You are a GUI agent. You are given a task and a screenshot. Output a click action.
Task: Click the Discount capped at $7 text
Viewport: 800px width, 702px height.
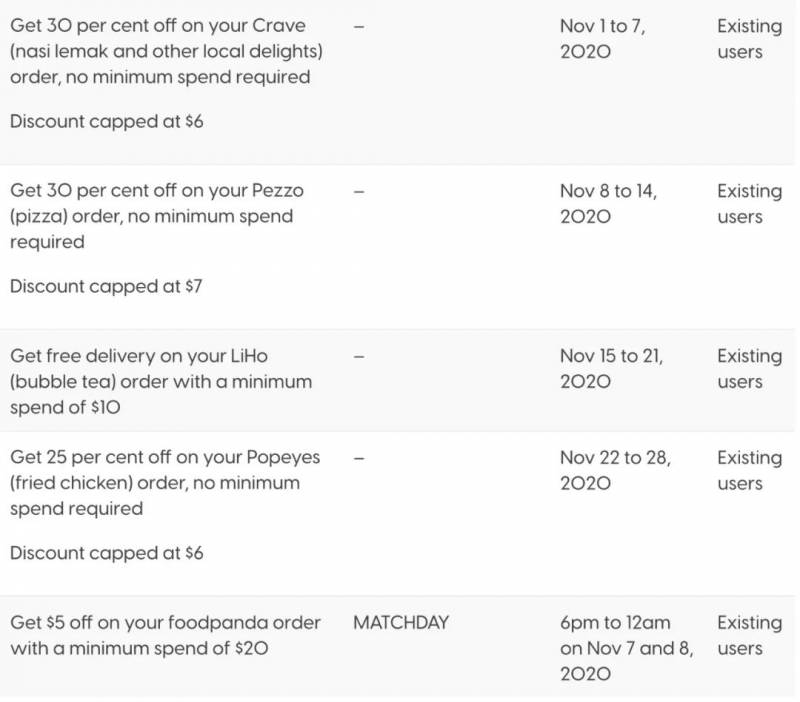click(x=106, y=286)
